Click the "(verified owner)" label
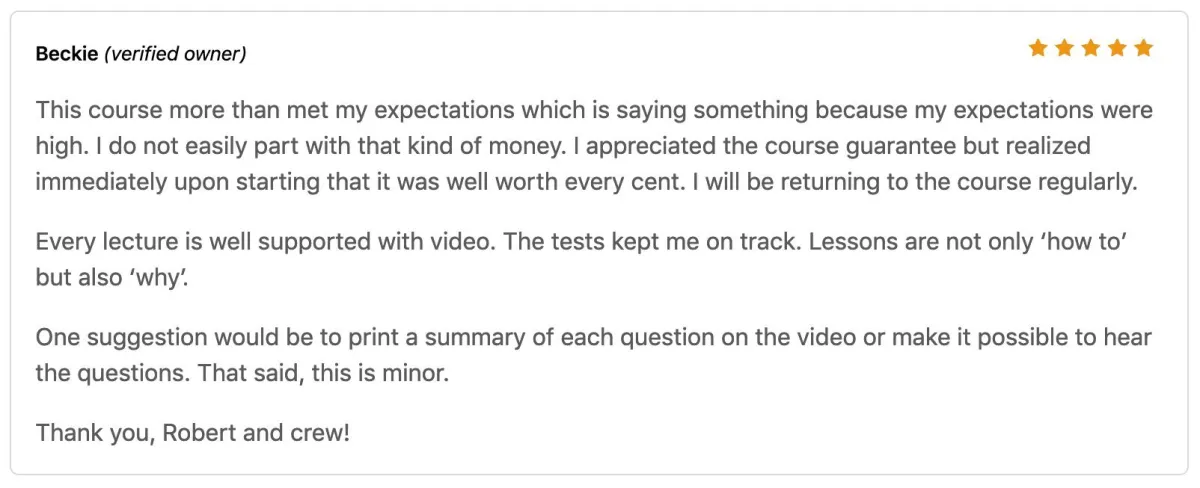This screenshot has height=488, width=1200. coord(175,54)
